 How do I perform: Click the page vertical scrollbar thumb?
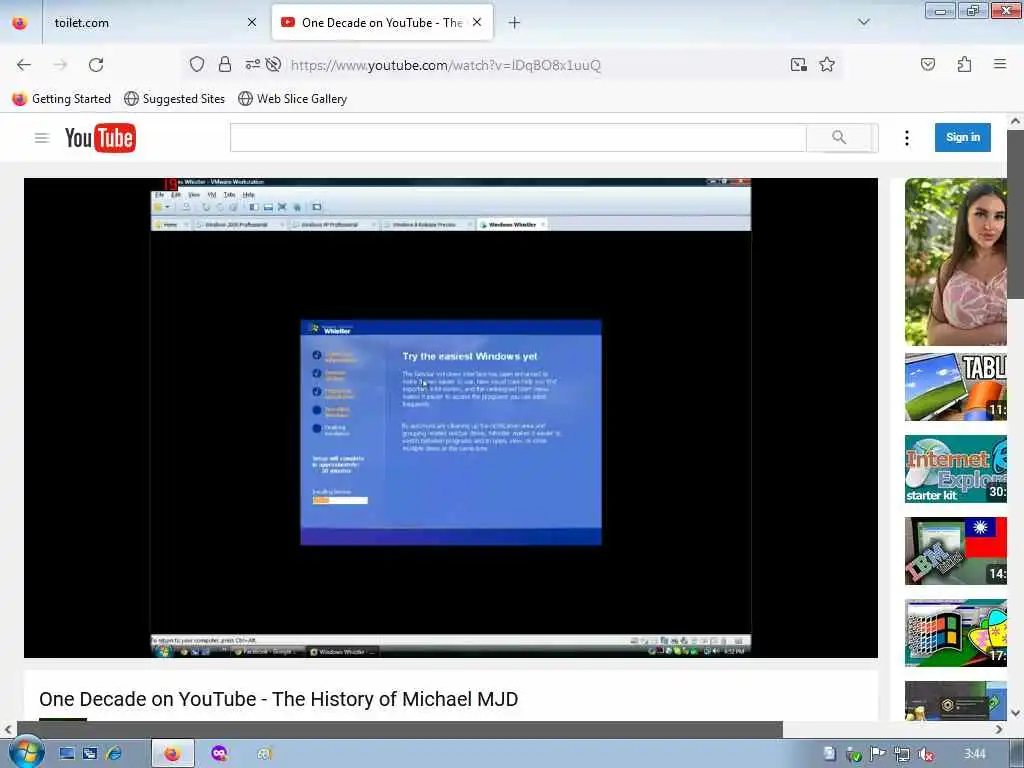coord(1015,214)
